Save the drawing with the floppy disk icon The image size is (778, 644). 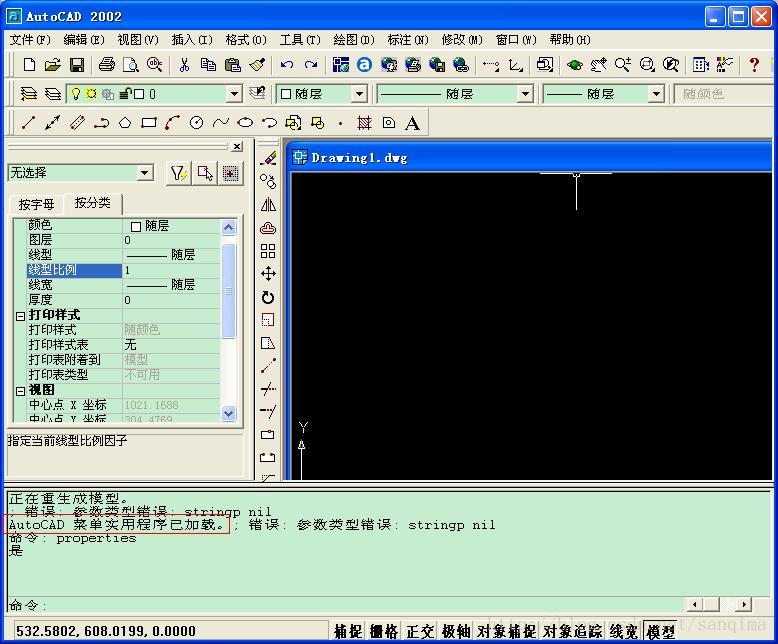(77, 64)
